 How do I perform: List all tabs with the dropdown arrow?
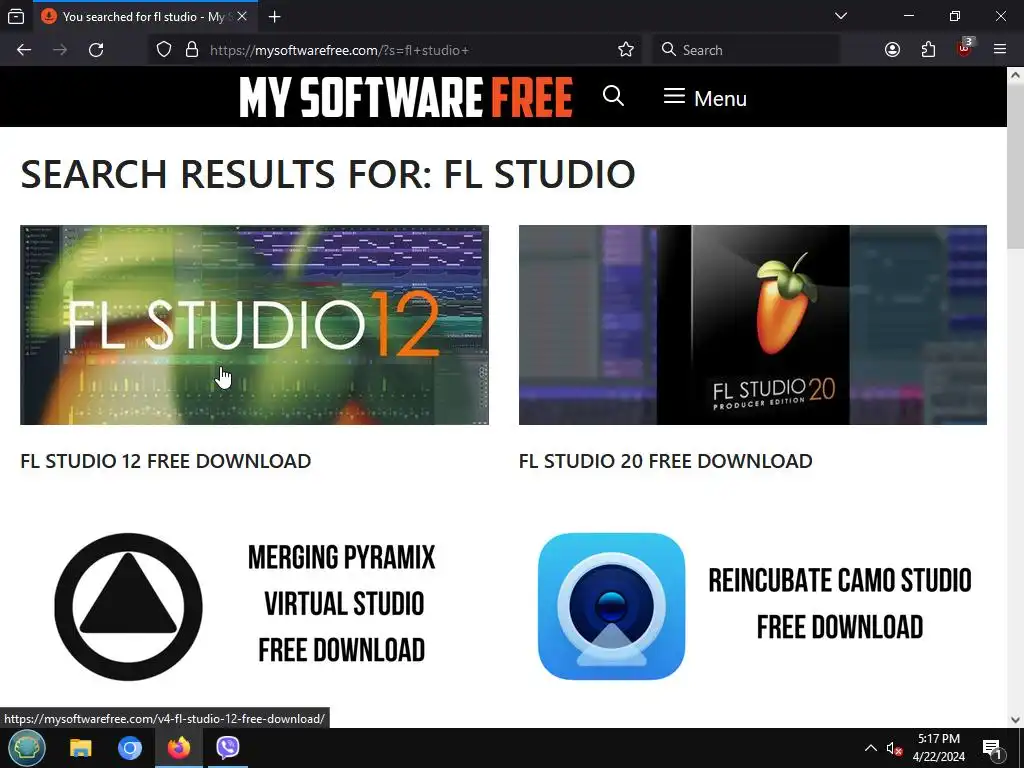(x=841, y=16)
